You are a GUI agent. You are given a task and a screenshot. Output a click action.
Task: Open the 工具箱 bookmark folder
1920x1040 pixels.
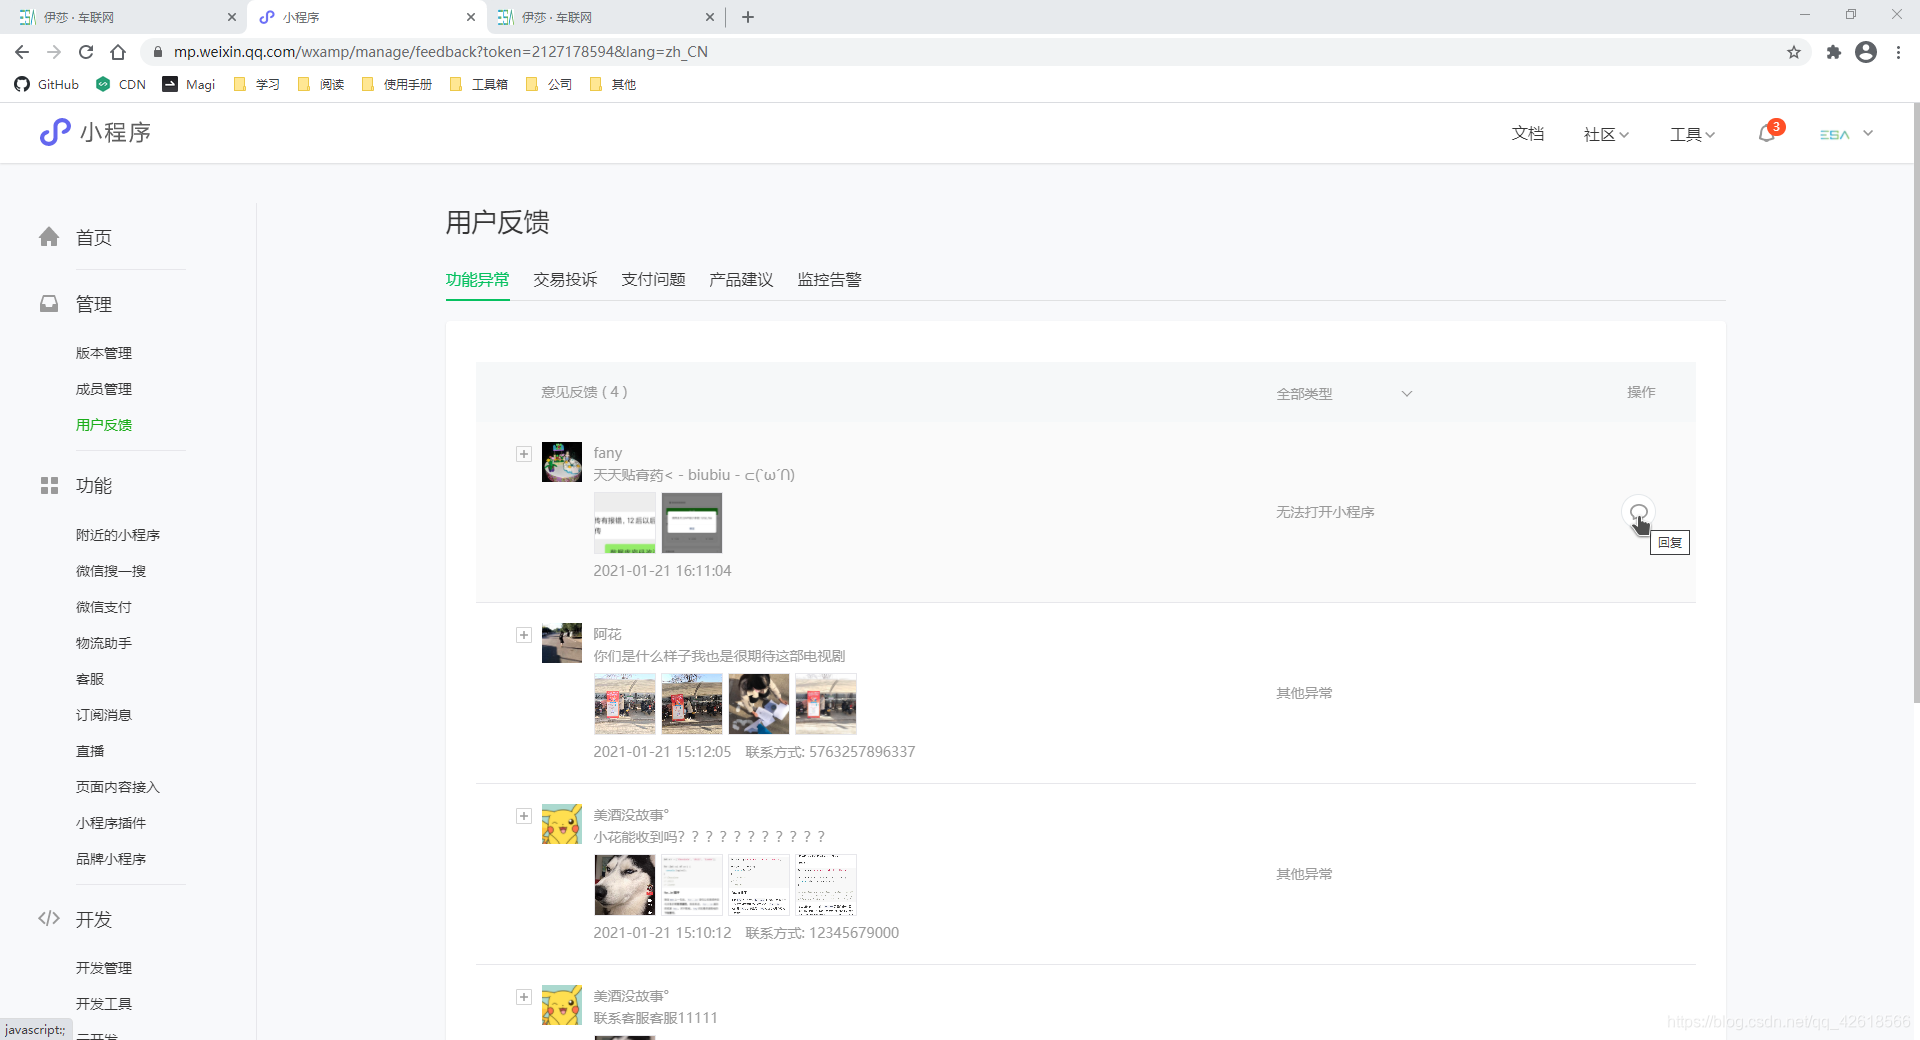point(479,84)
